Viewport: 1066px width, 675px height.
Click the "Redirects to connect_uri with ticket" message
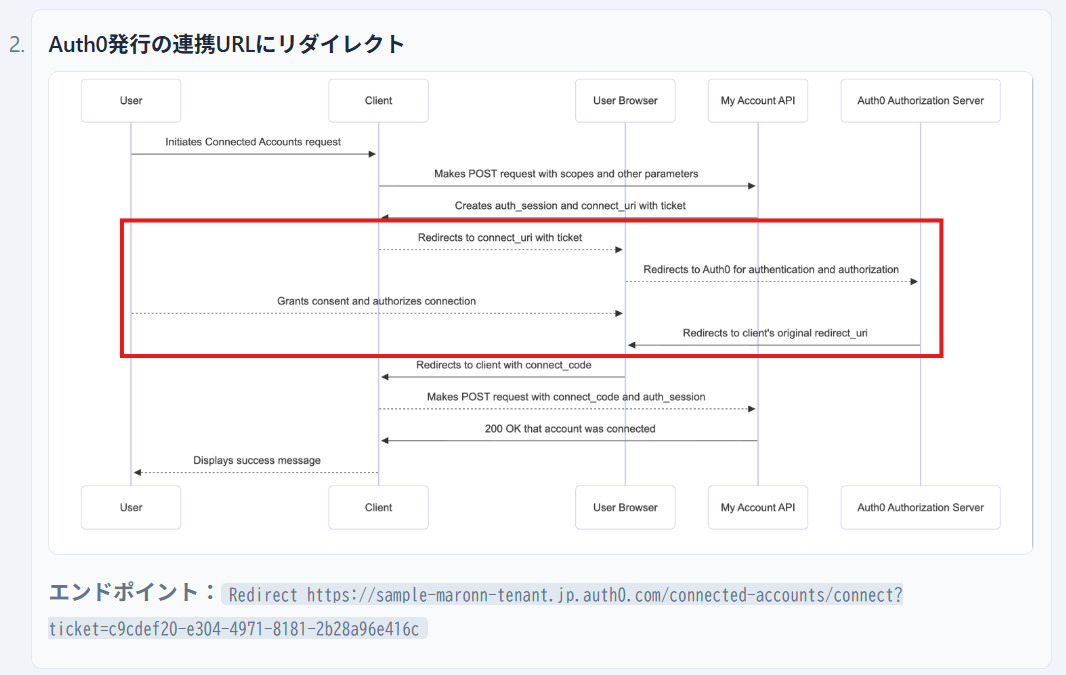tap(500, 238)
